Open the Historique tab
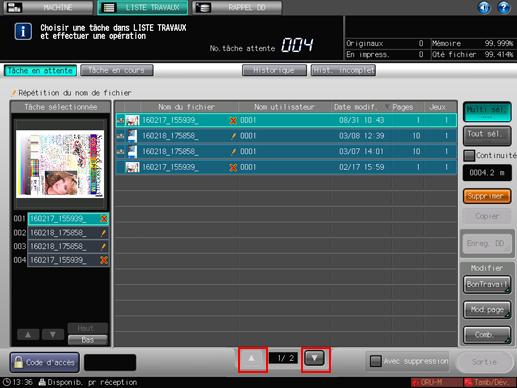The height and width of the screenshot is (388, 517). (274, 71)
